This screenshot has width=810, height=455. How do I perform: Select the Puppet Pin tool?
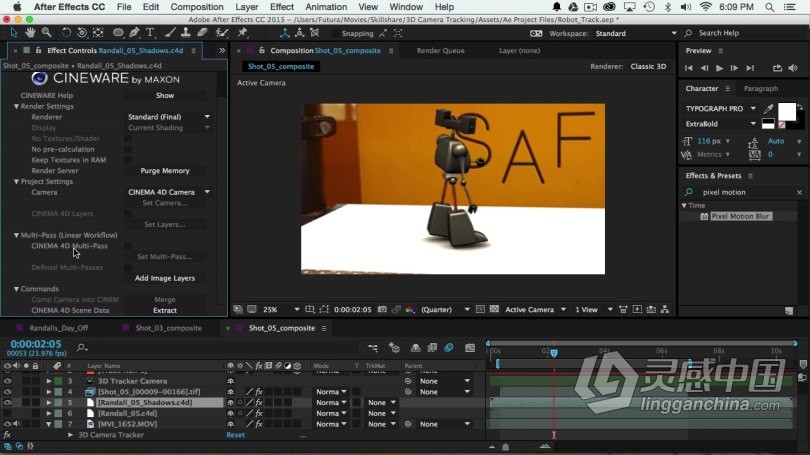tap(242, 33)
